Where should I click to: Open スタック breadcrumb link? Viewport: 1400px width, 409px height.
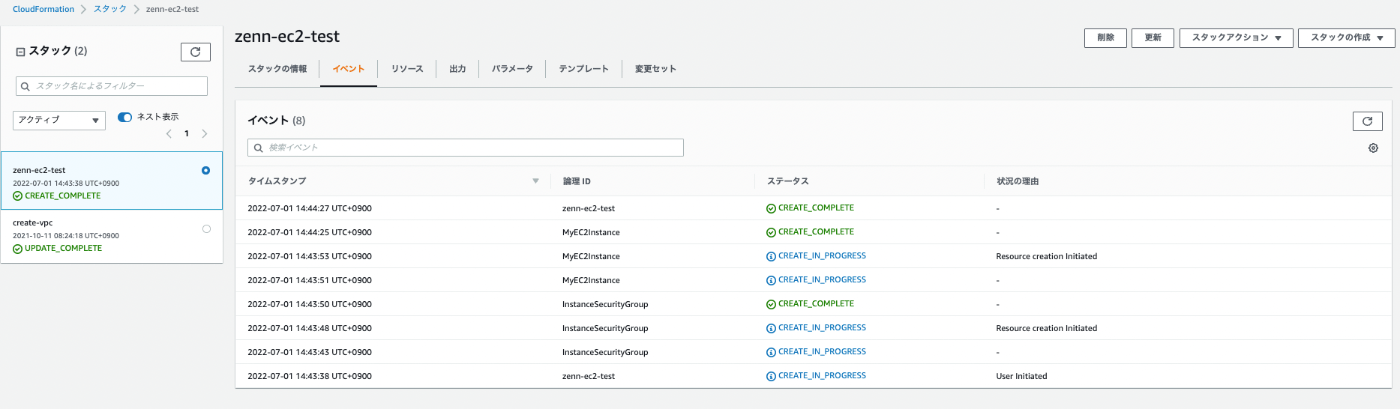110,9
